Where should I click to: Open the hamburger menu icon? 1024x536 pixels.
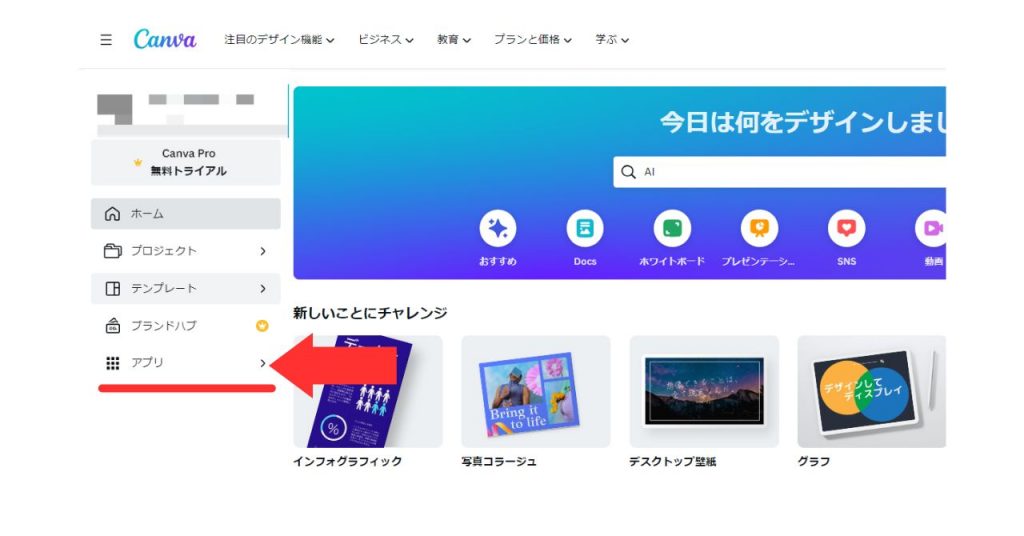point(106,40)
